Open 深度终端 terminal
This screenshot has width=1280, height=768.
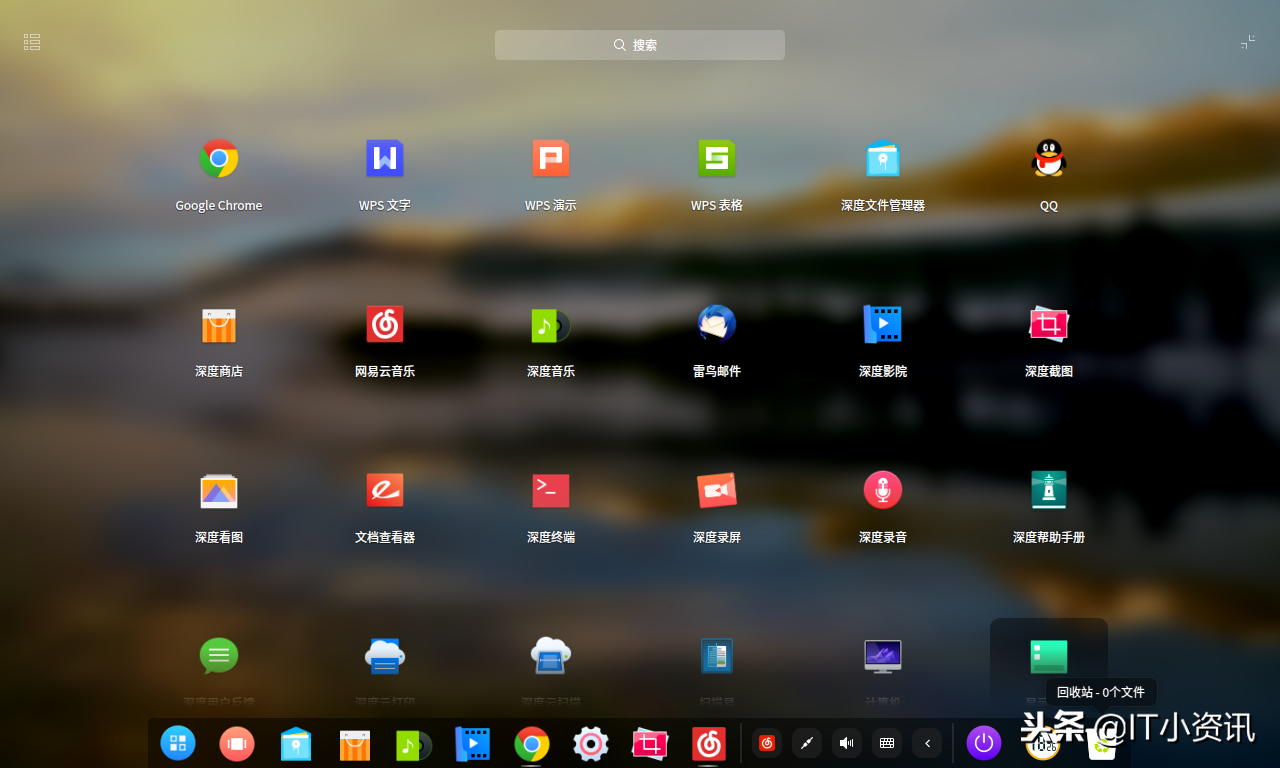[x=551, y=491]
